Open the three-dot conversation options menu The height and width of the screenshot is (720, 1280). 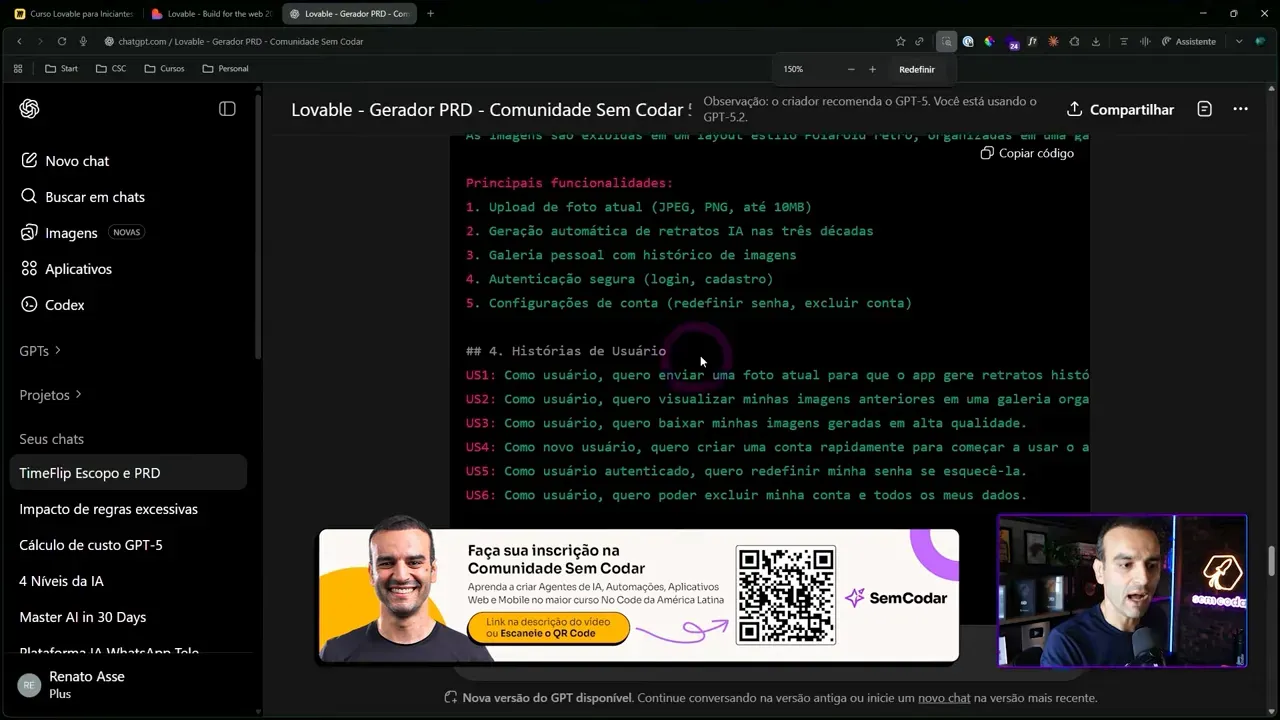click(x=1240, y=109)
